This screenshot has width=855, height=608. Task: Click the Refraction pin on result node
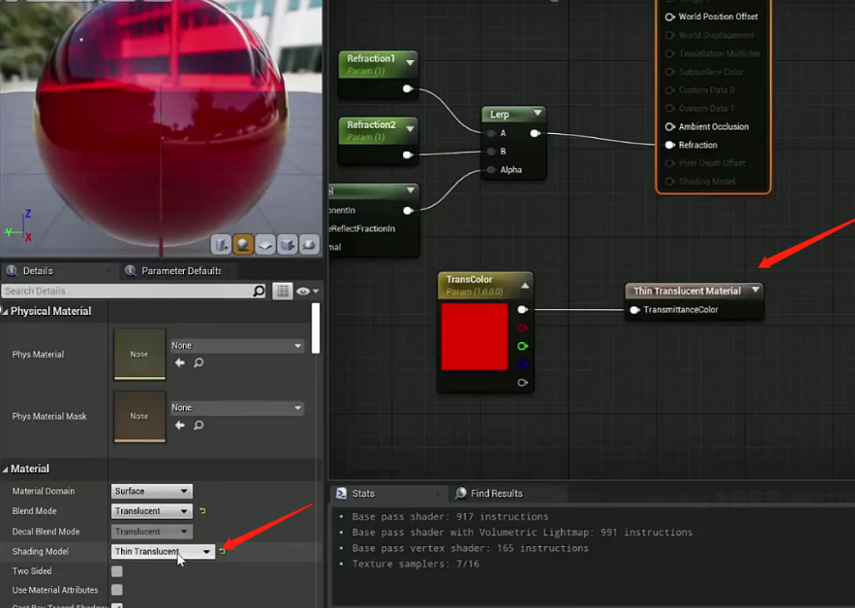(x=670, y=145)
